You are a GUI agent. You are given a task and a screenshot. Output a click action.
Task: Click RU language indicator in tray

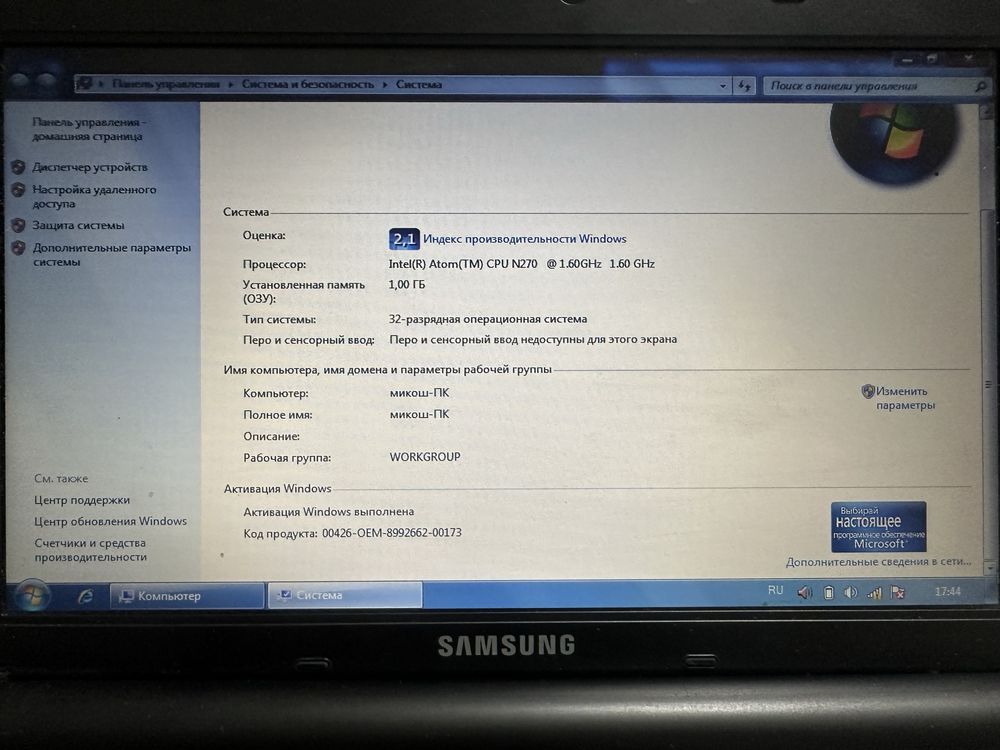coord(776,591)
